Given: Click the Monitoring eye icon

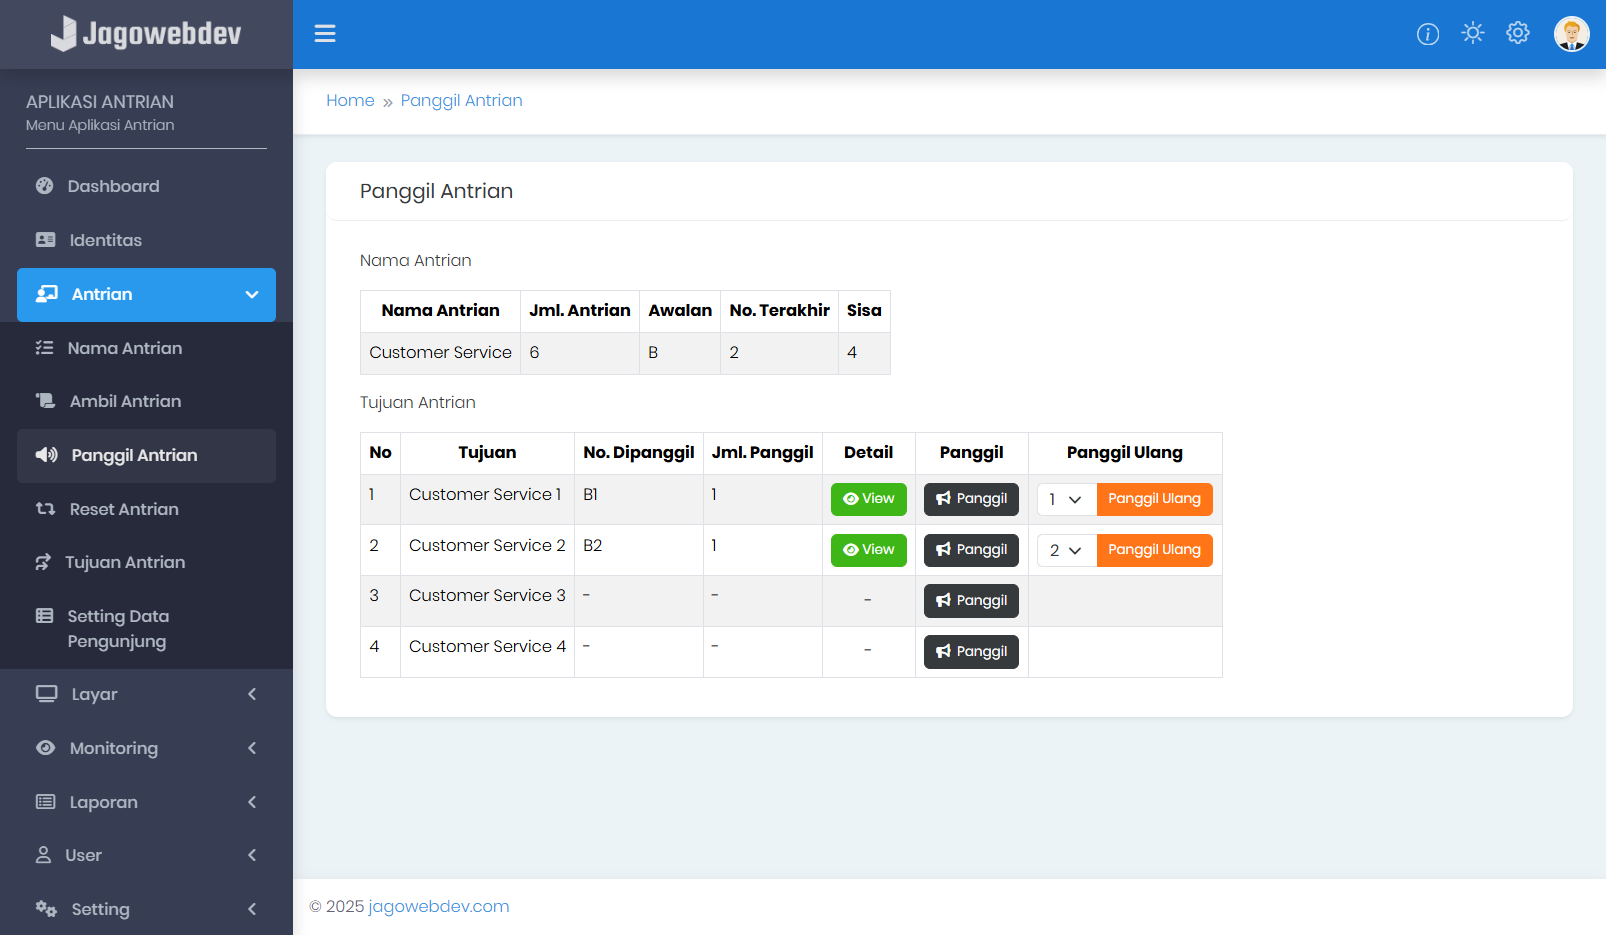Looking at the screenshot, I should pyautogui.click(x=46, y=748).
